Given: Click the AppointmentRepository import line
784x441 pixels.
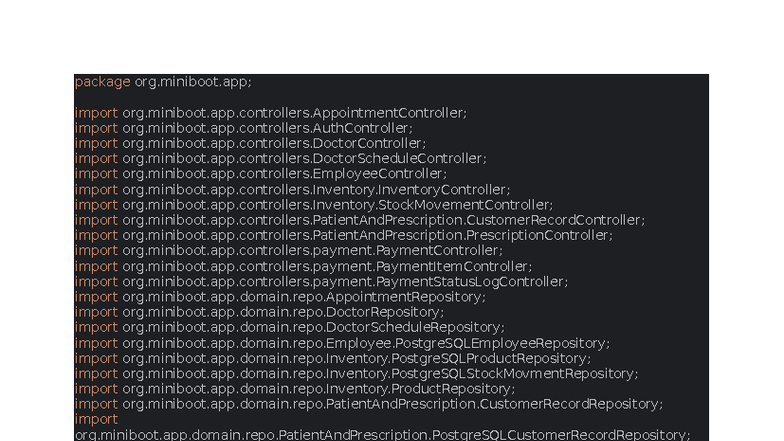Looking at the screenshot, I should tap(280, 297).
